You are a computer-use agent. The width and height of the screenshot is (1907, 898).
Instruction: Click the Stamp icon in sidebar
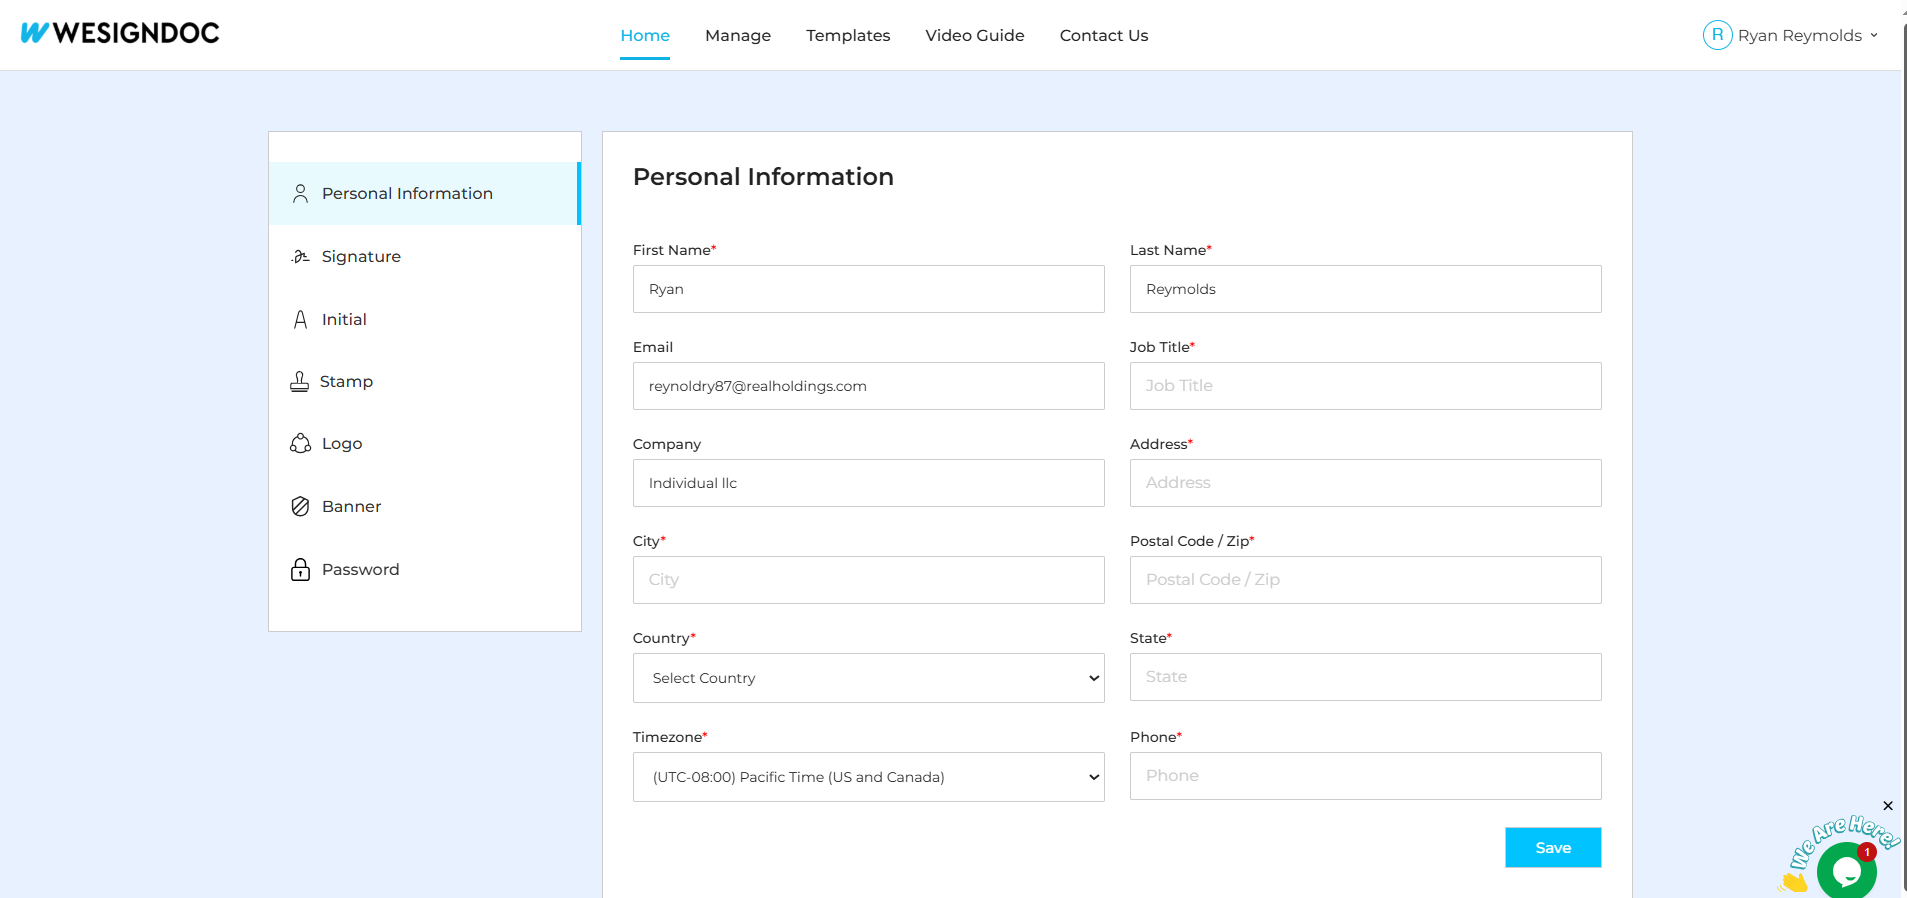click(x=299, y=382)
